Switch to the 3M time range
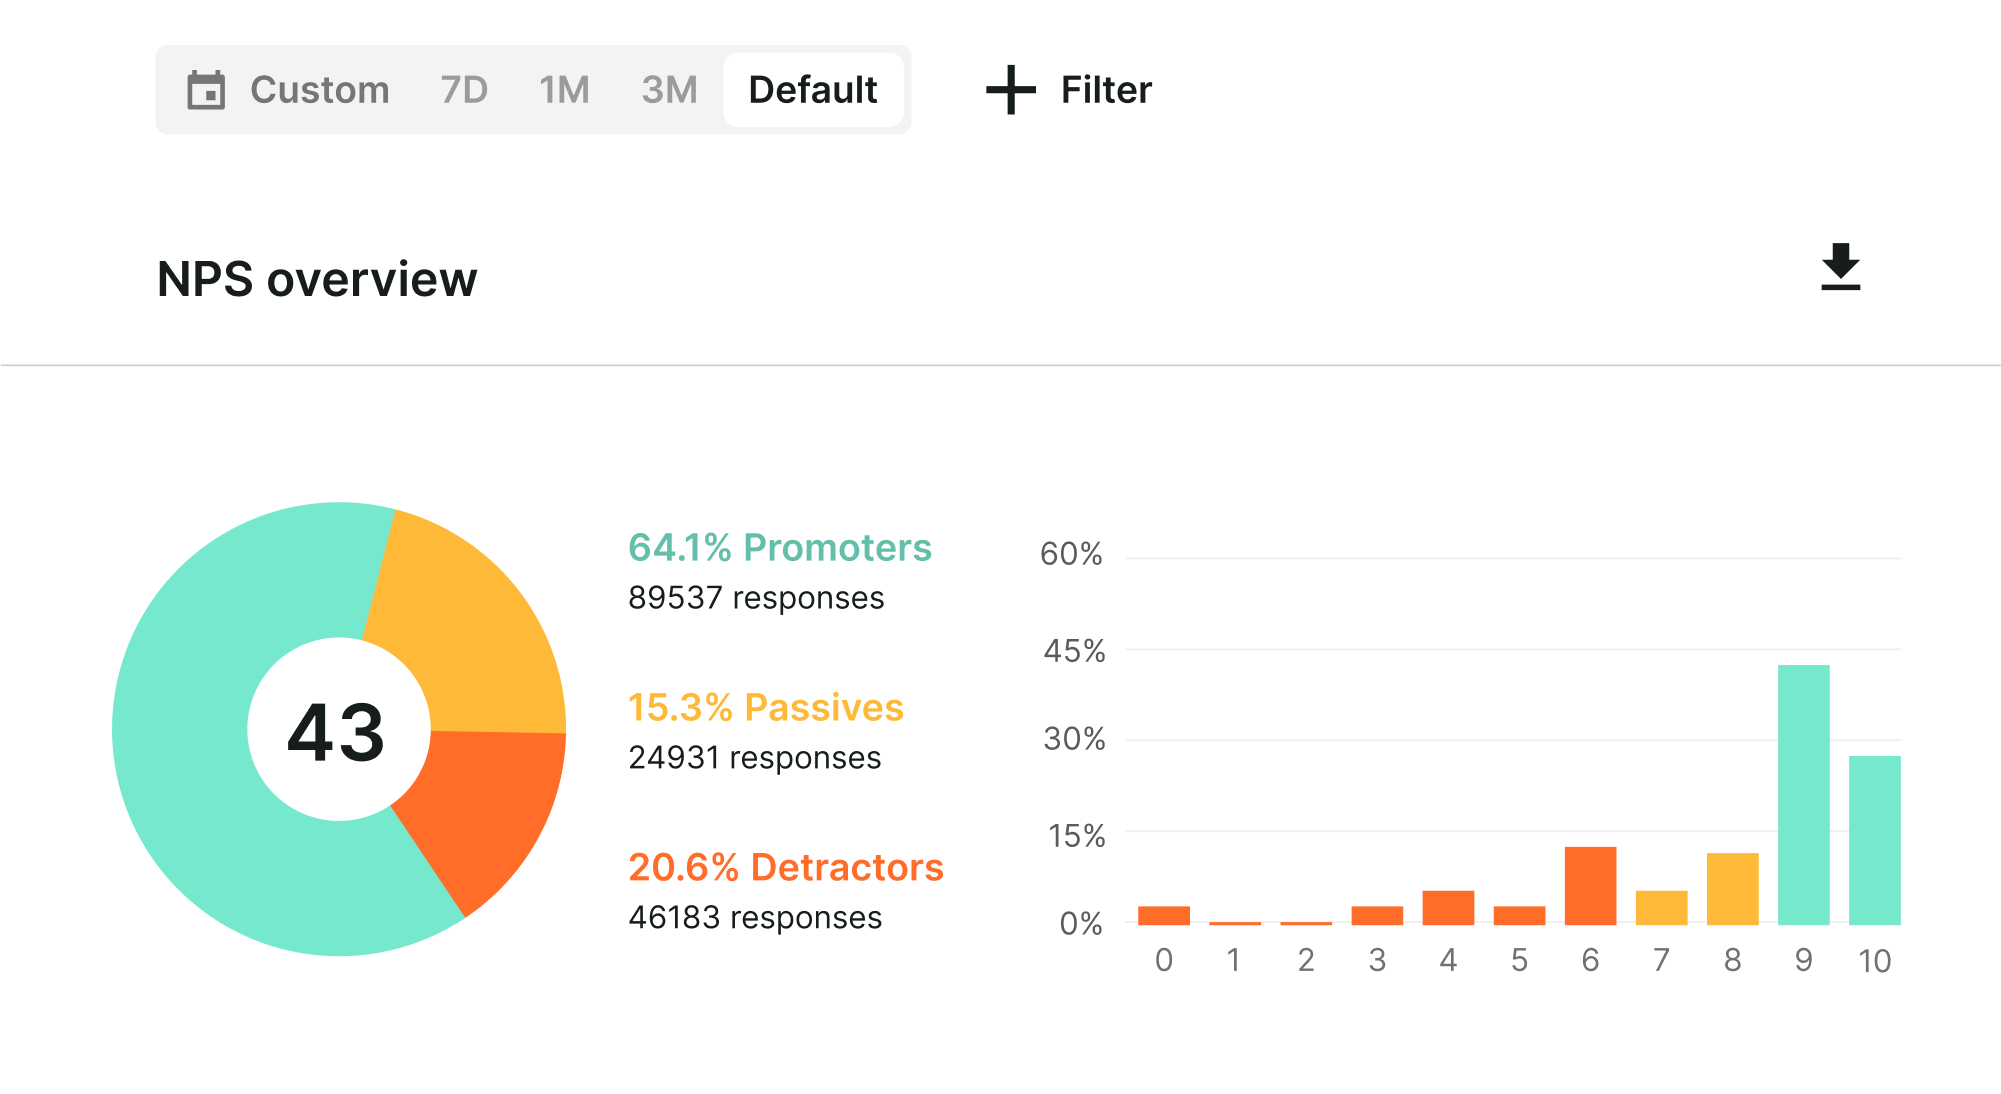The width and height of the screenshot is (2001, 1094). click(x=669, y=90)
